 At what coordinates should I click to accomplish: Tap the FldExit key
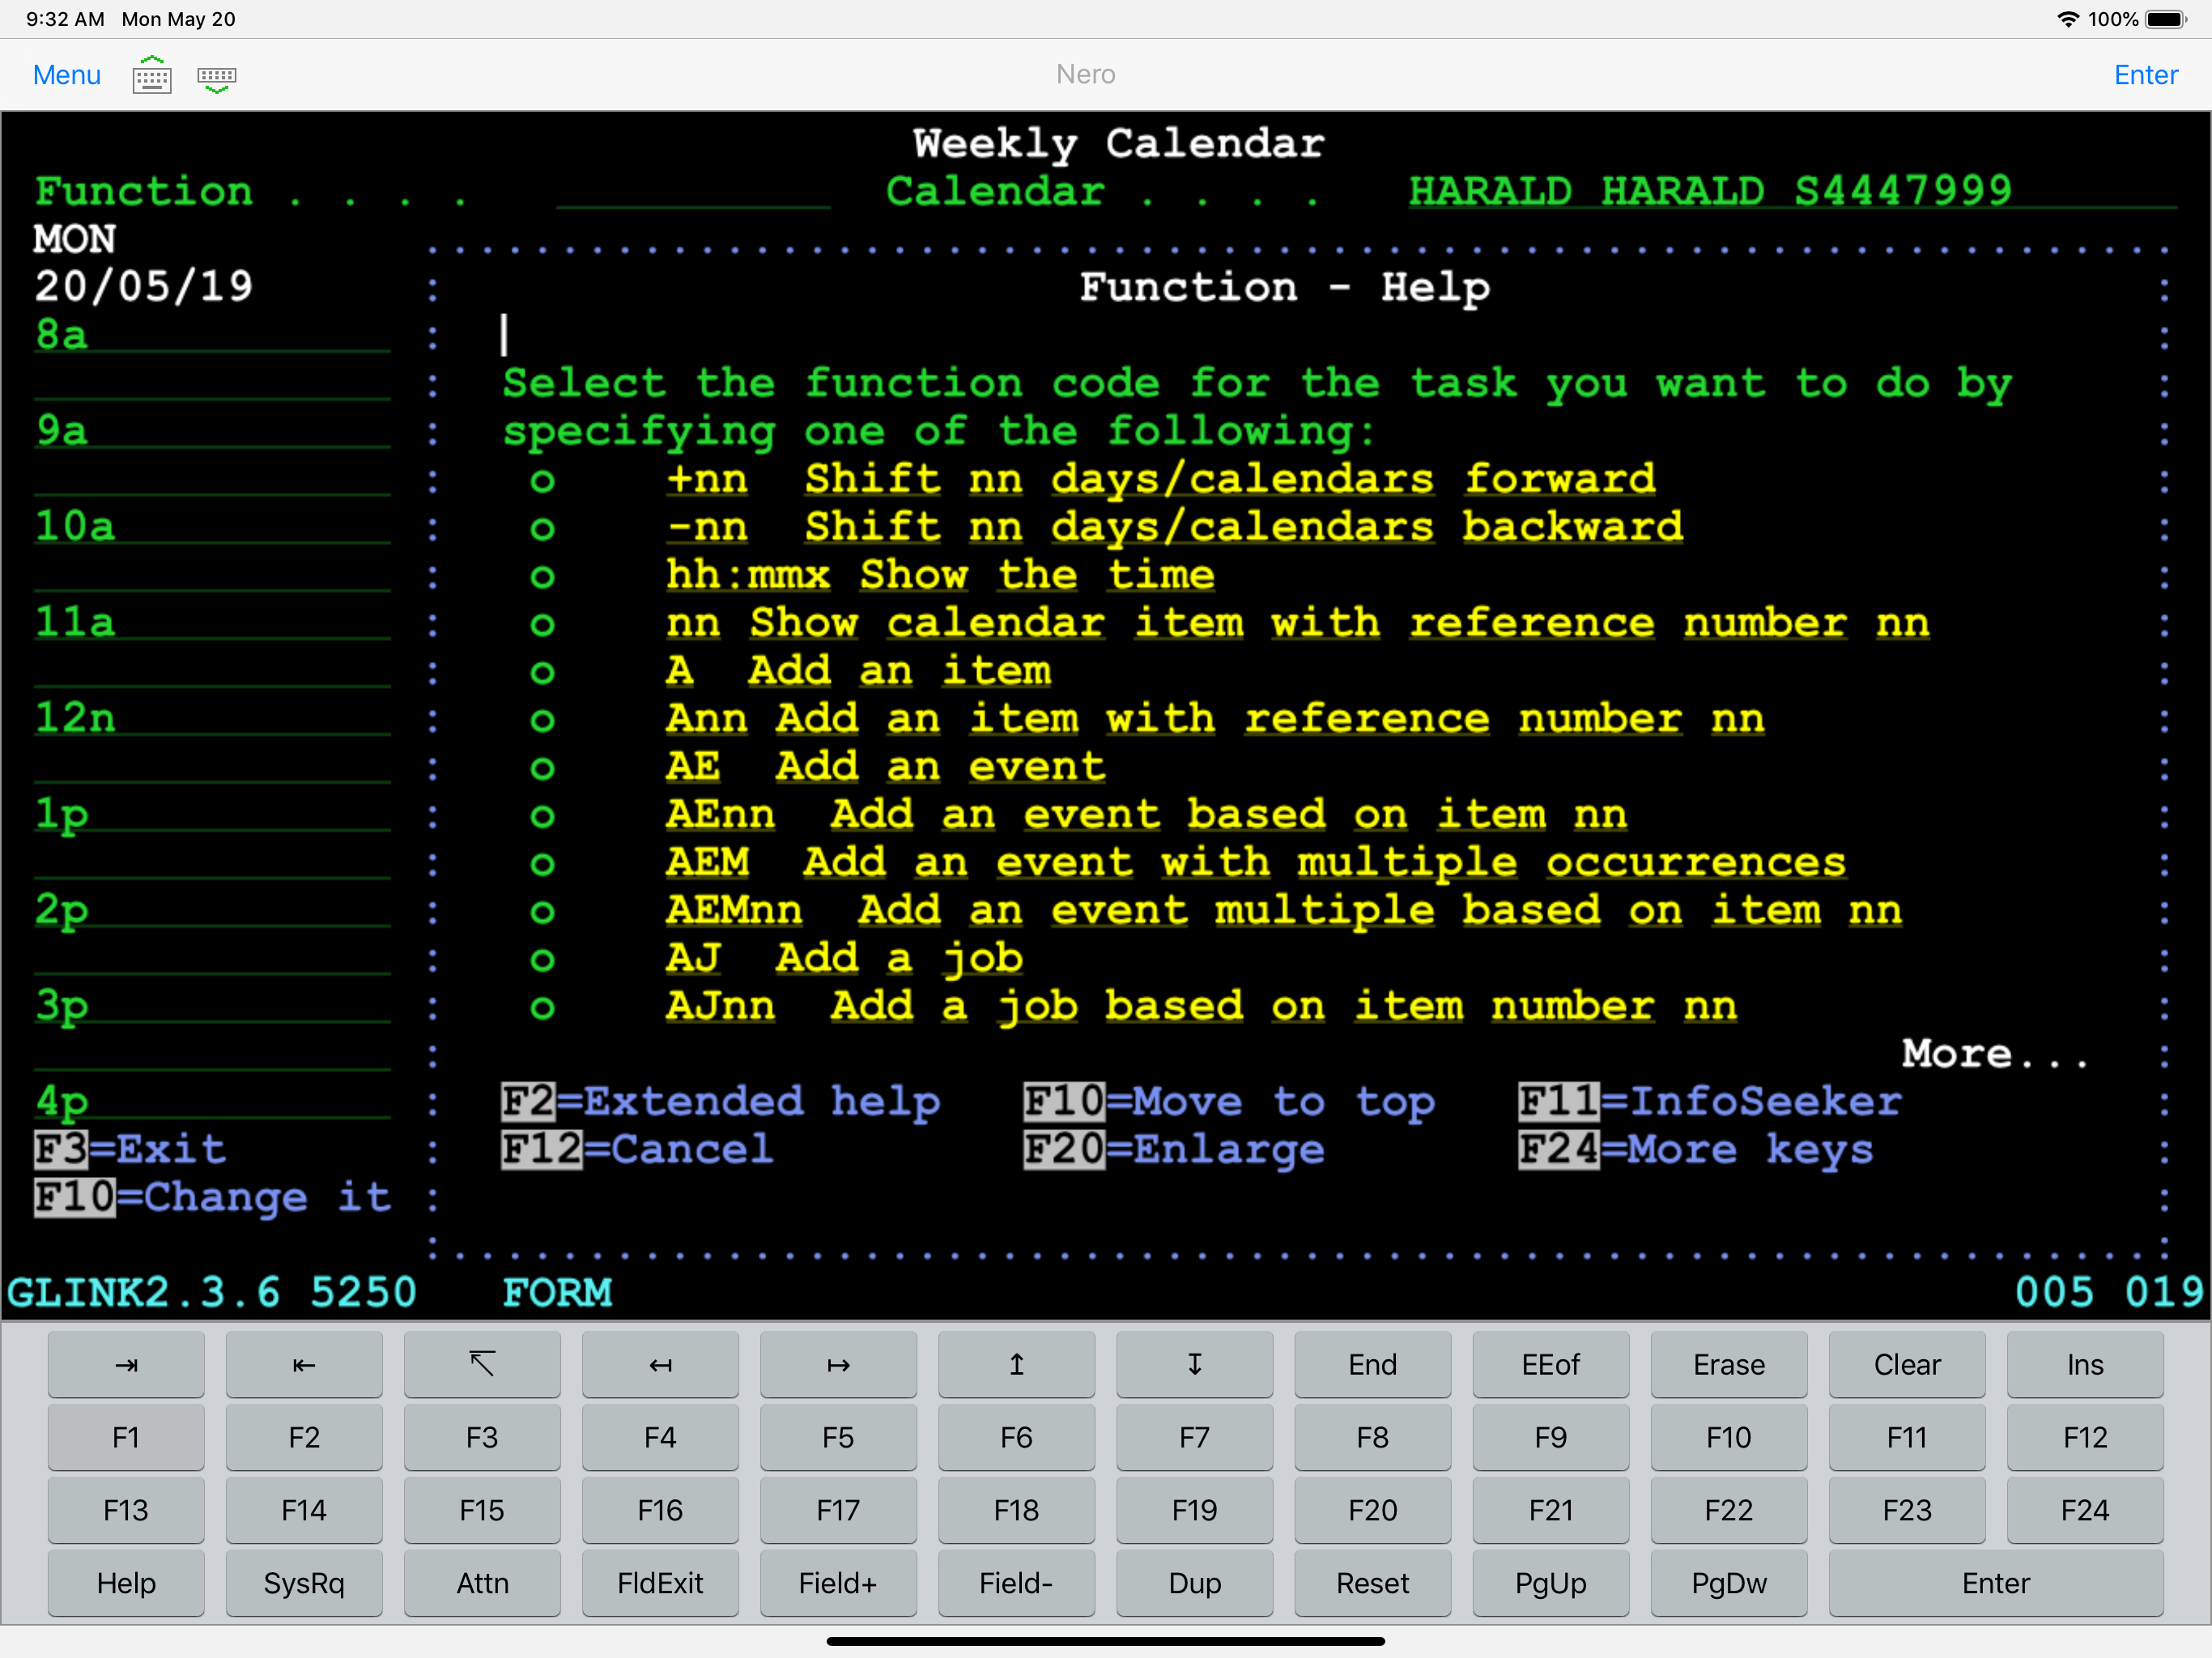click(660, 1583)
